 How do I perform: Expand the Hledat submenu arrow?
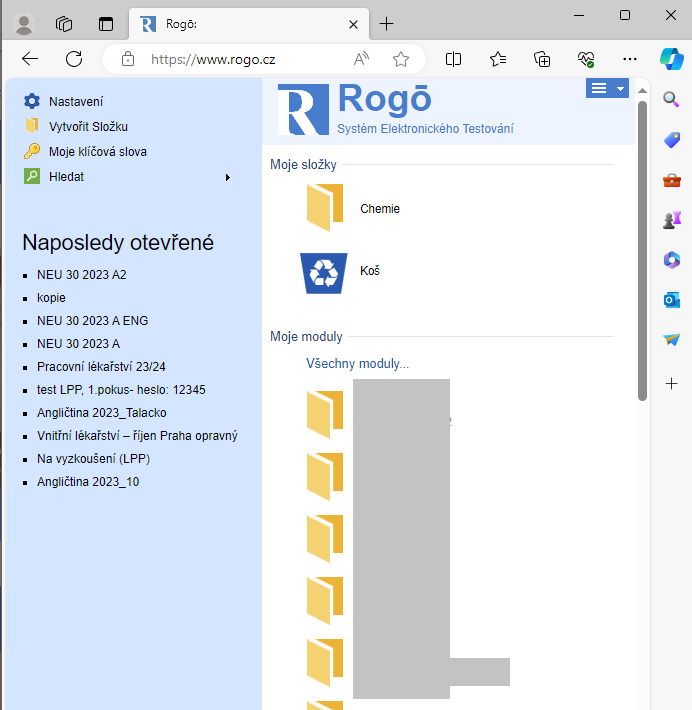tap(228, 178)
